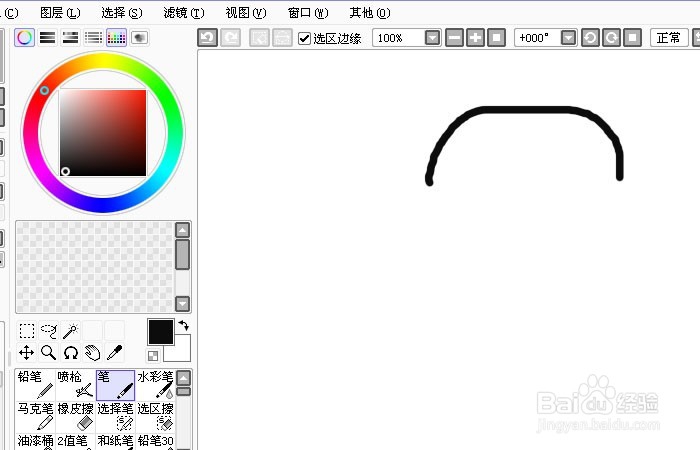Choose the 2值笔 binary pen
Image resolution: width=700 pixels, height=450 pixels.
(x=75, y=442)
